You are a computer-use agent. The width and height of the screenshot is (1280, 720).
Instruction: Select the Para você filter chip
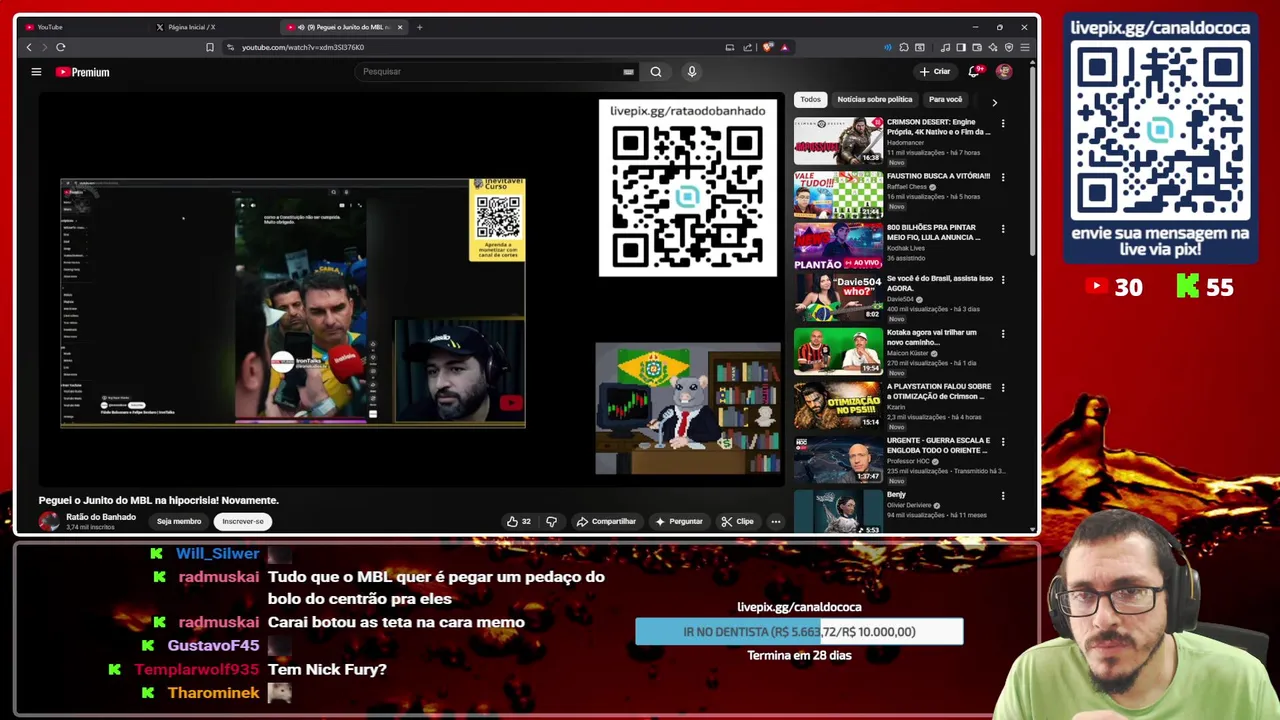tap(945, 100)
